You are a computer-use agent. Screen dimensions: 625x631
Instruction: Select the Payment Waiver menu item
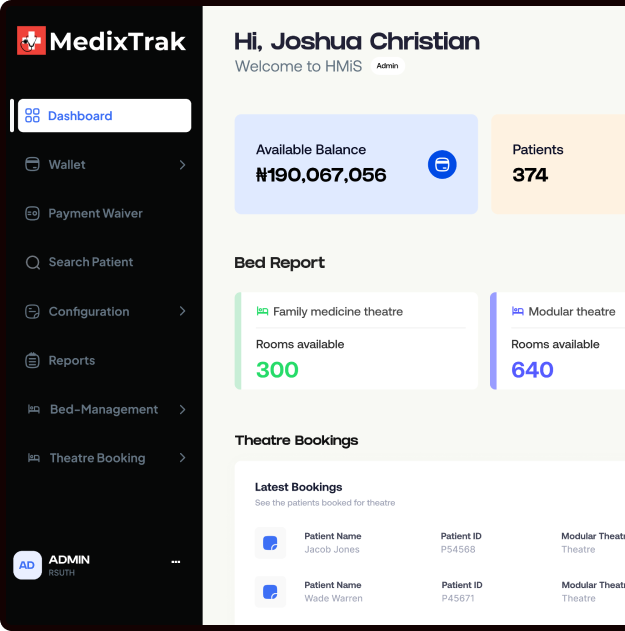click(x=95, y=213)
